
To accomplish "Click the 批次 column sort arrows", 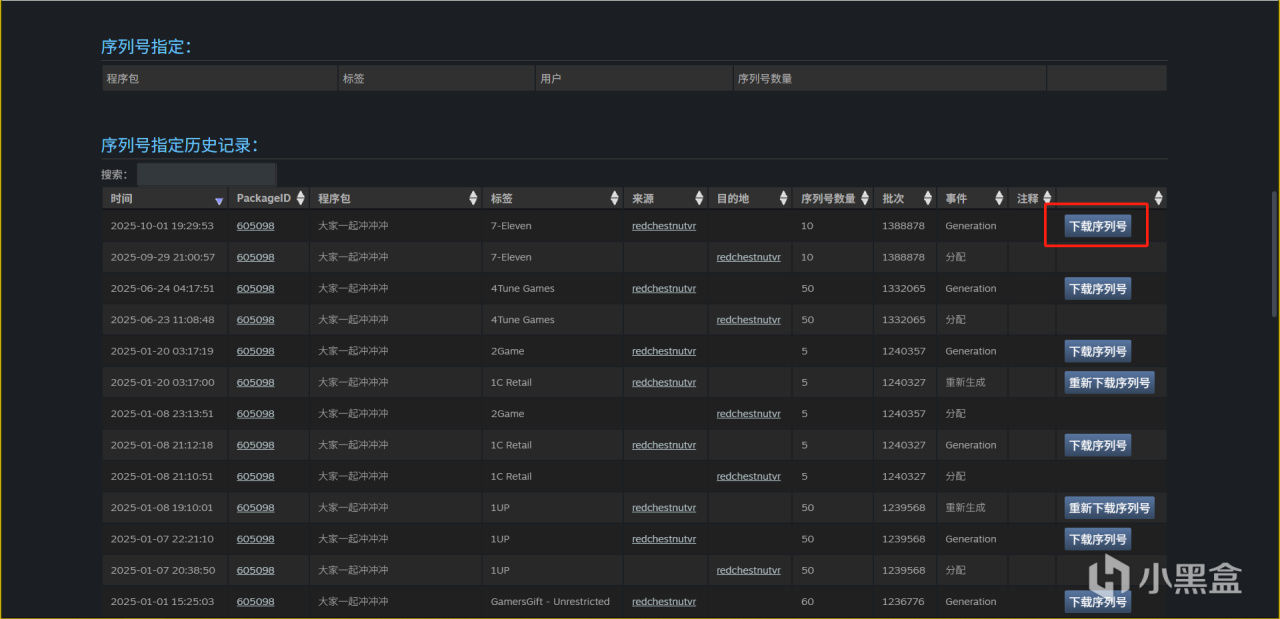I will coord(928,199).
